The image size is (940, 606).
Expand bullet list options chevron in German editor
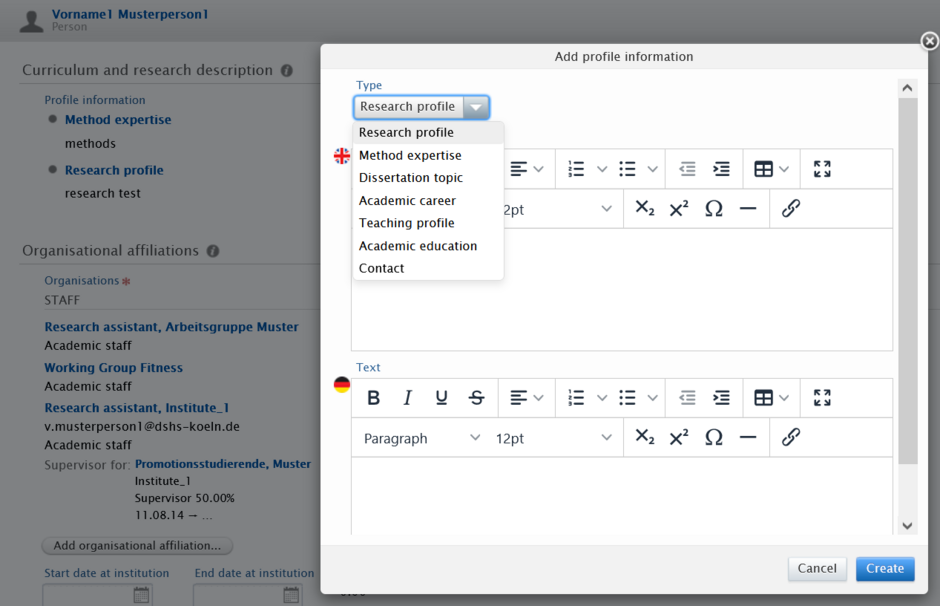pos(653,398)
